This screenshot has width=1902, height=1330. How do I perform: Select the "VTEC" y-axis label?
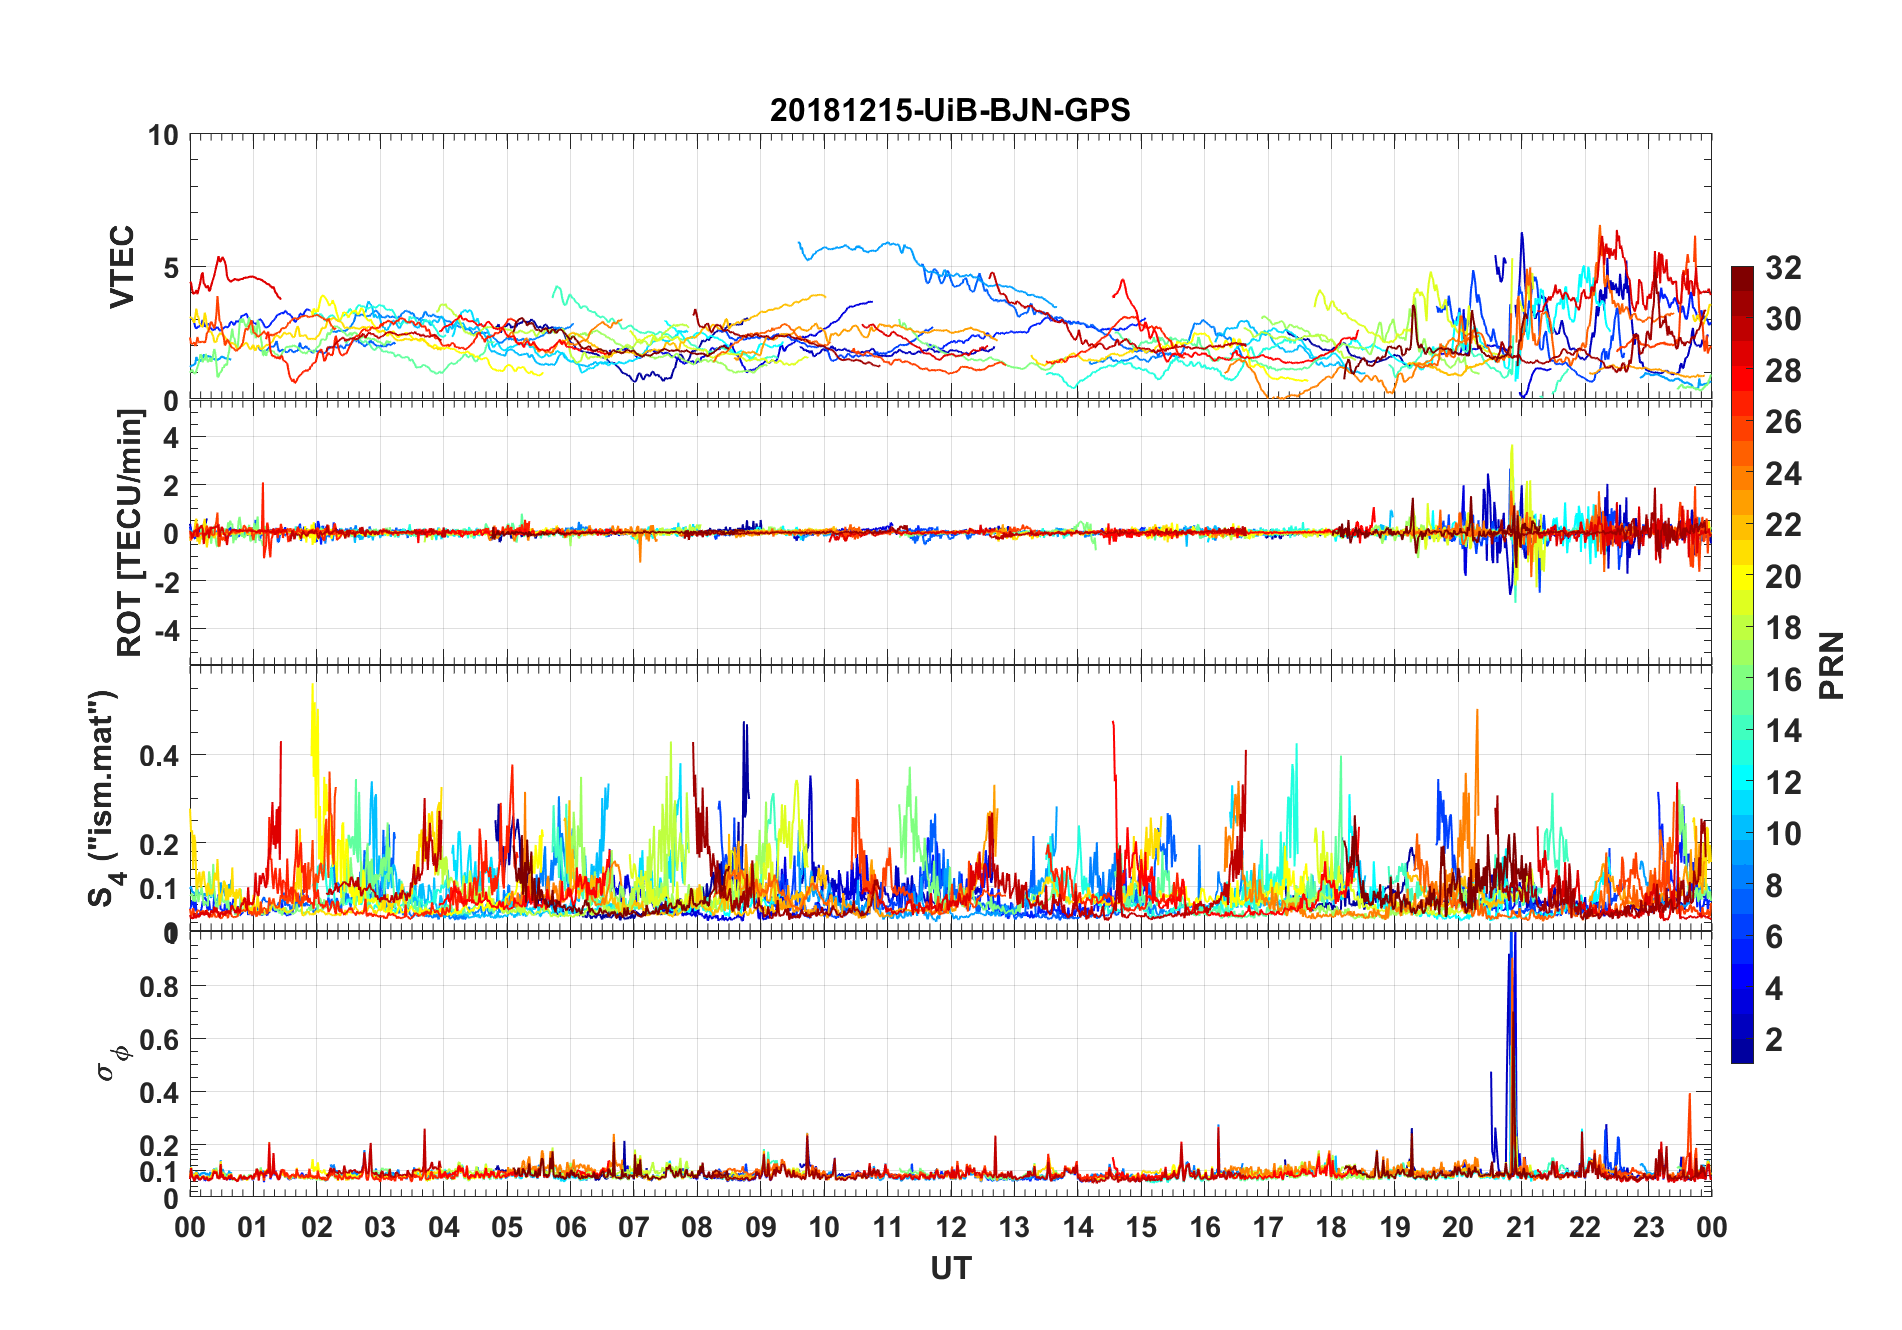pyautogui.click(x=122, y=267)
